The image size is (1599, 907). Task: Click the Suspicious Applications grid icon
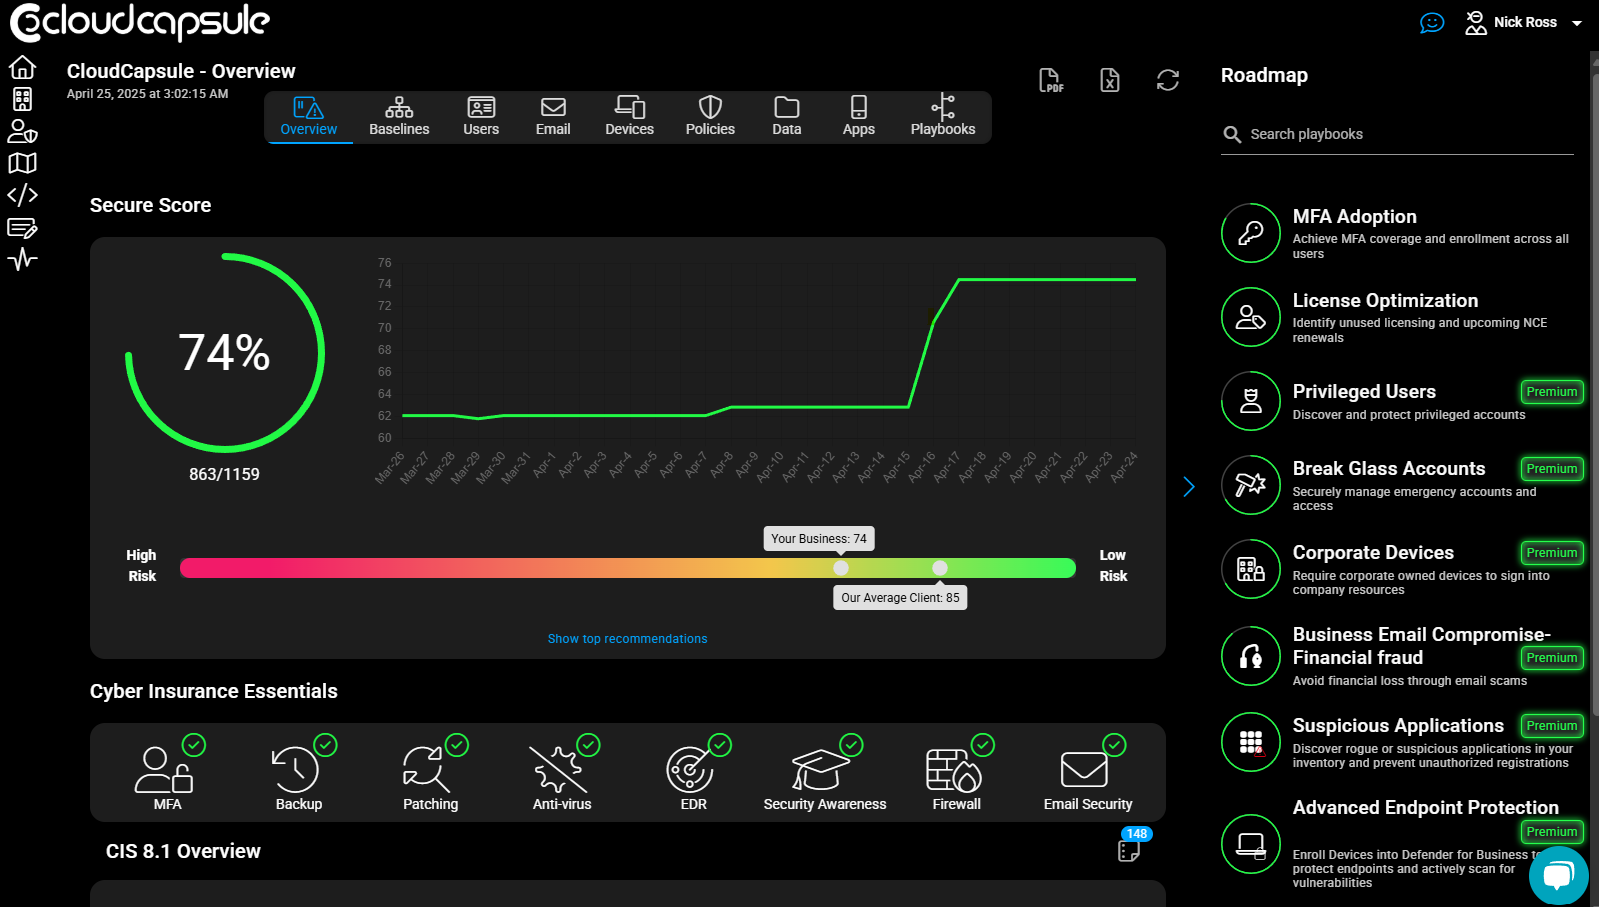click(x=1251, y=742)
